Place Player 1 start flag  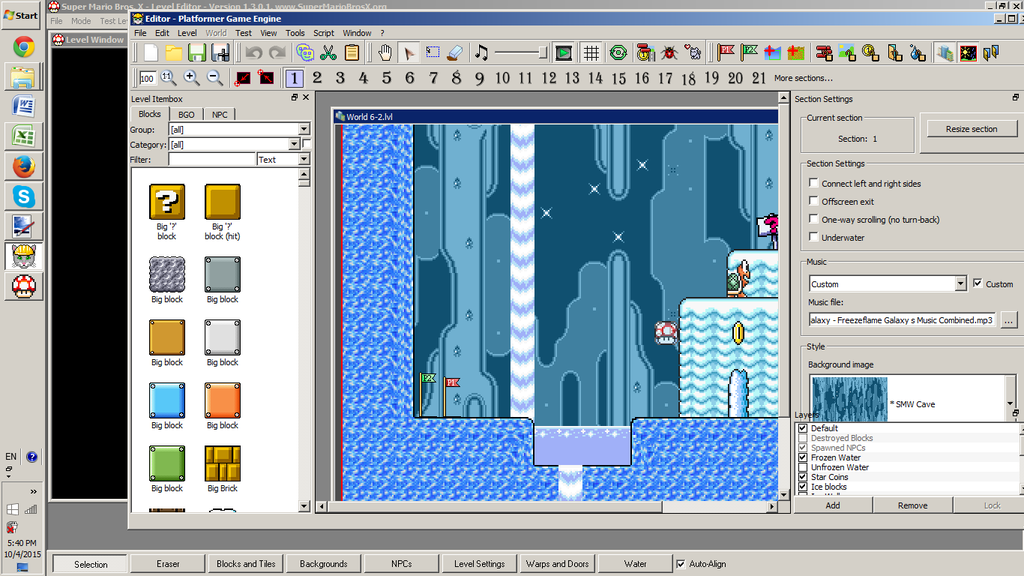tap(725, 52)
